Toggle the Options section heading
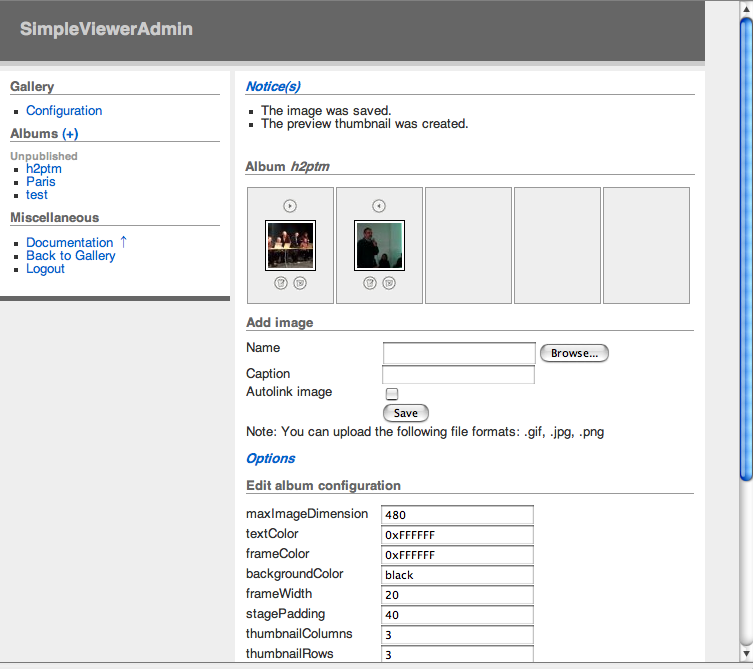The width and height of the screenshot is (753, 669). 270,458
